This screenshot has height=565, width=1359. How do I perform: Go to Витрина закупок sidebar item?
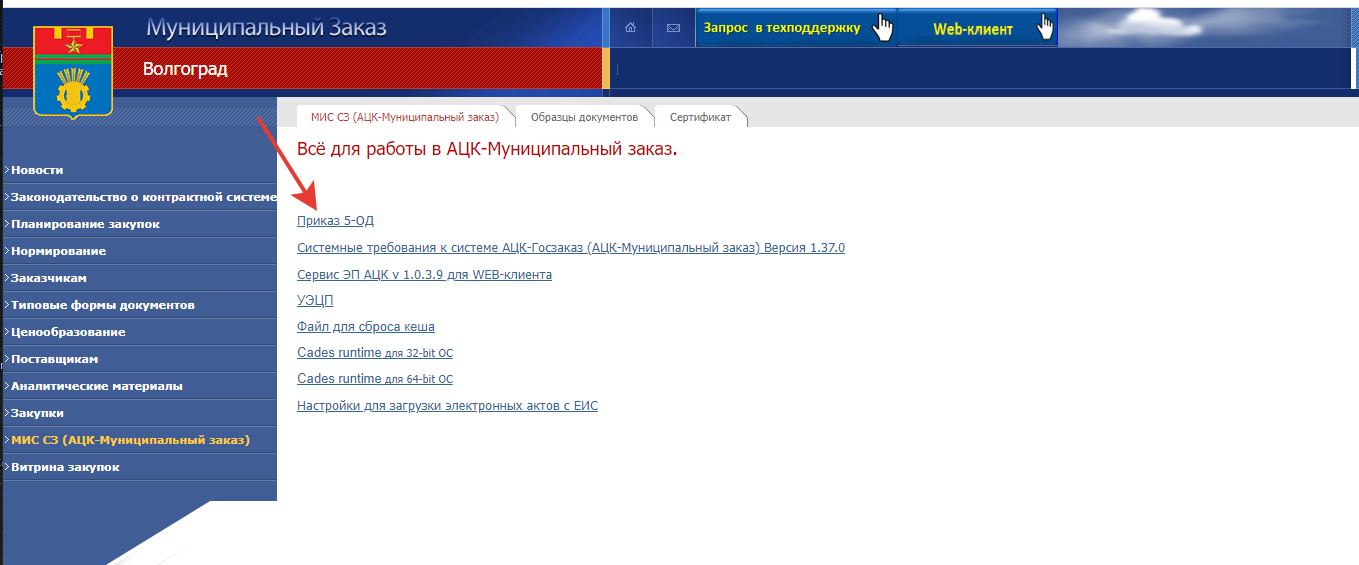(65, 467)
